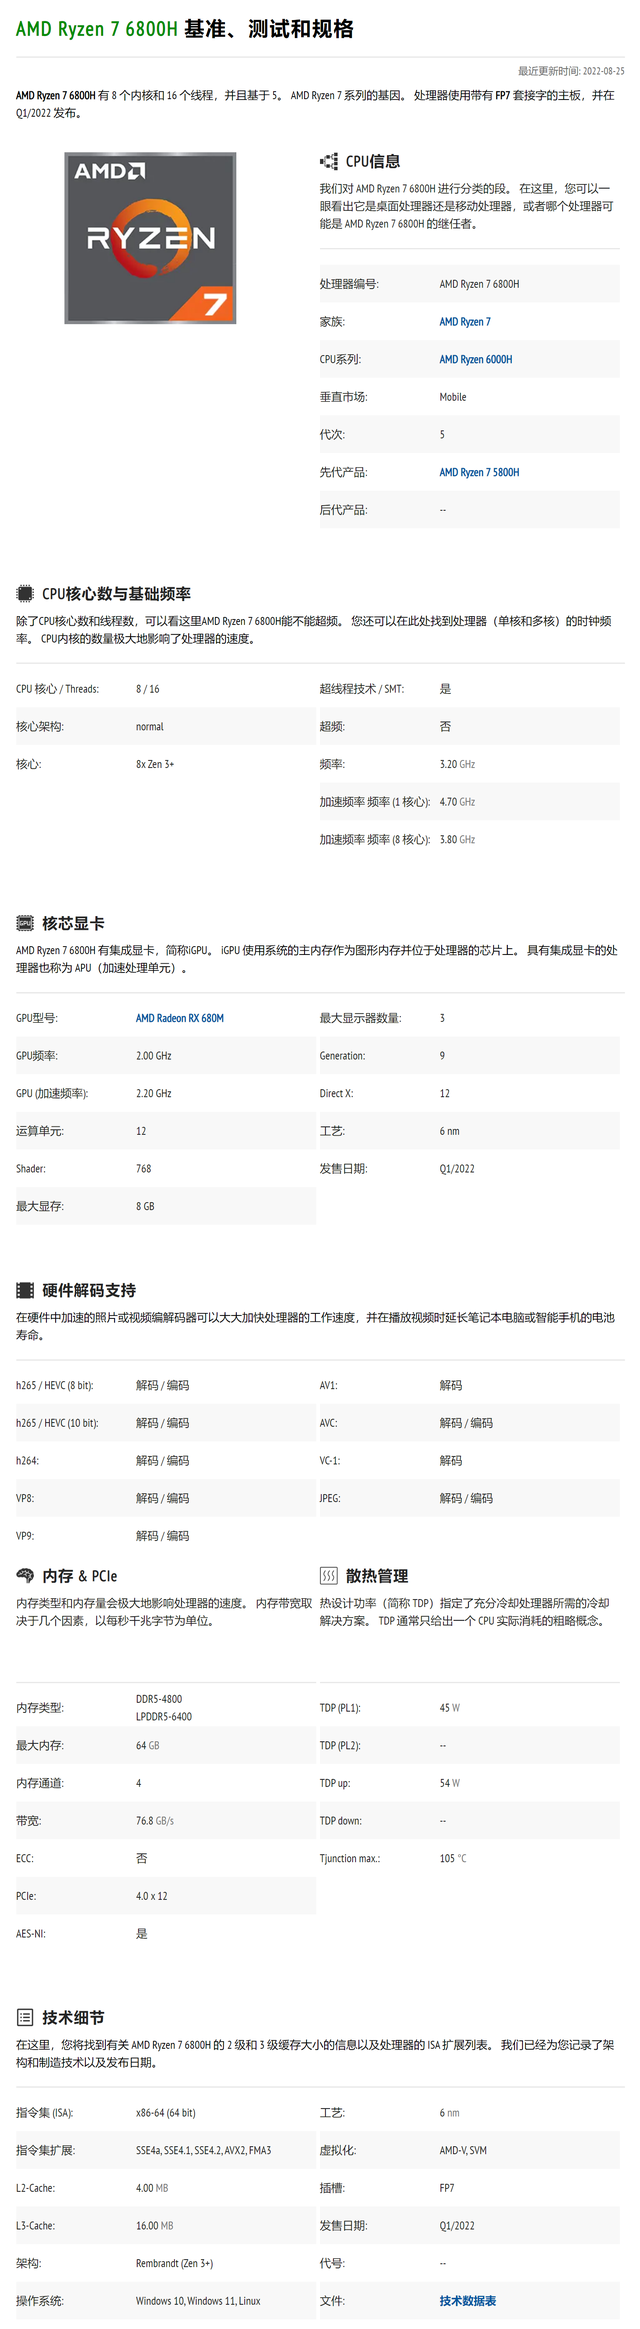Click the heat icon beside 散热管理

[x=328, y=1575]
